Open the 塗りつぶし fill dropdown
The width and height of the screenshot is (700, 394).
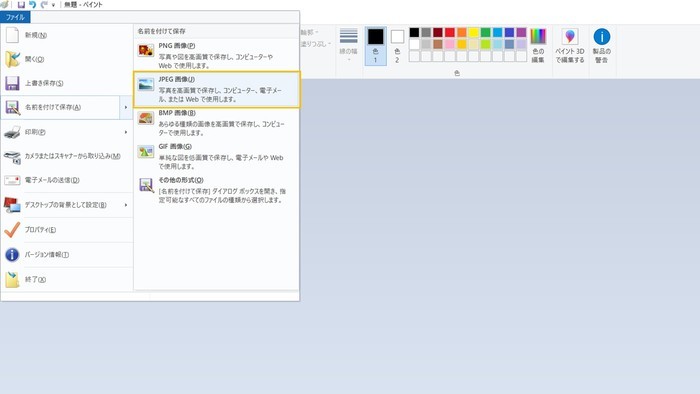[316, 44]
